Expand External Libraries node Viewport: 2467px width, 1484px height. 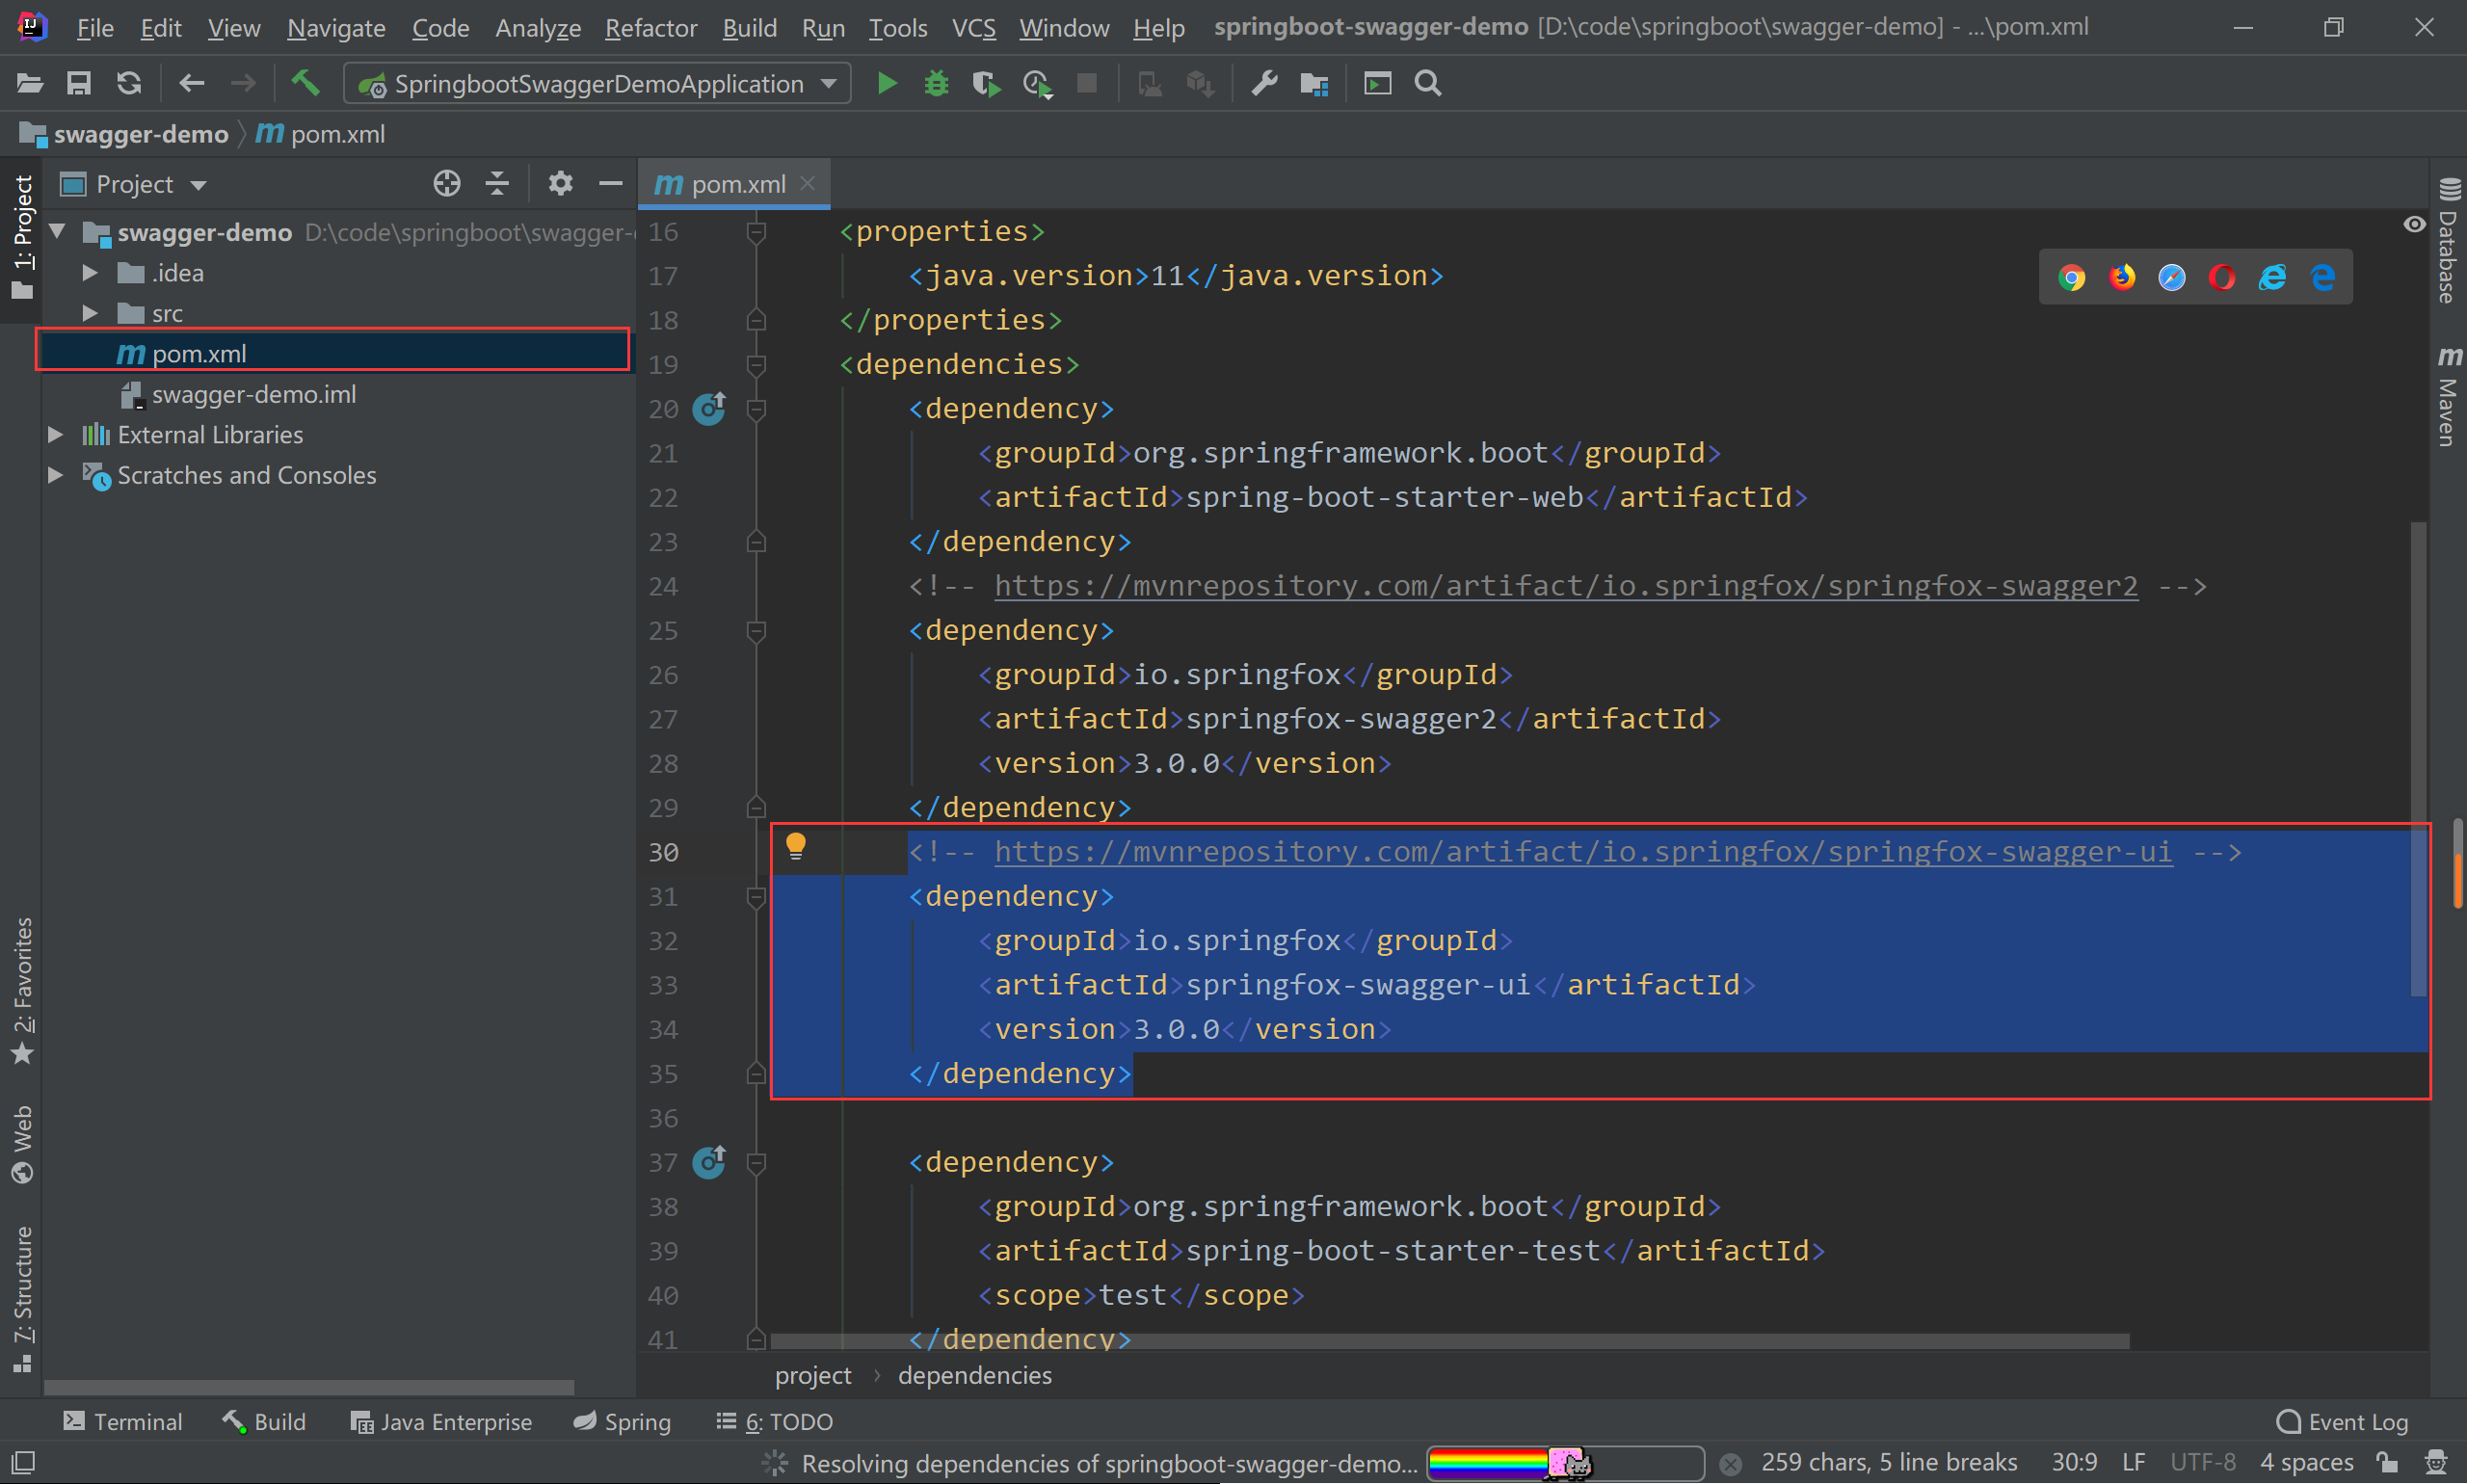click(56, 435)
